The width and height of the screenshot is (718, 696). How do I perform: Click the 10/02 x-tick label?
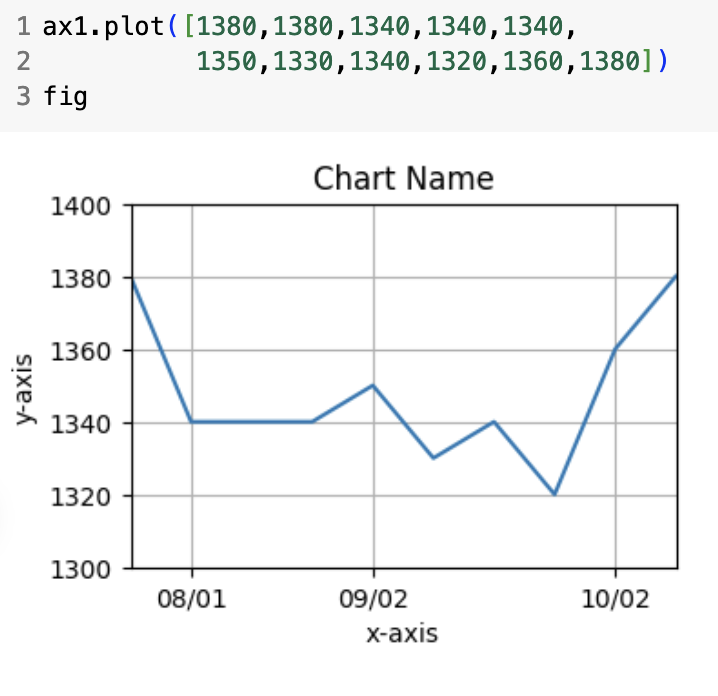[615, 599]
